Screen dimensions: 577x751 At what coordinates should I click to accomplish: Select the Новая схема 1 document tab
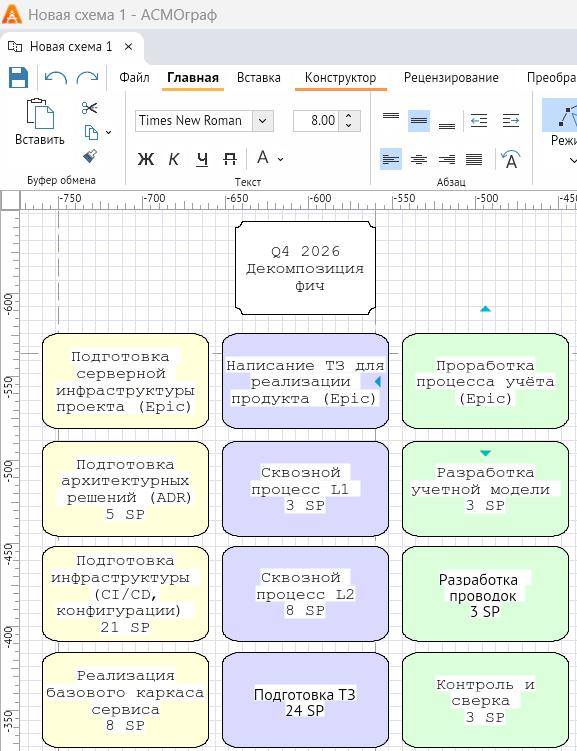[71, 46]
